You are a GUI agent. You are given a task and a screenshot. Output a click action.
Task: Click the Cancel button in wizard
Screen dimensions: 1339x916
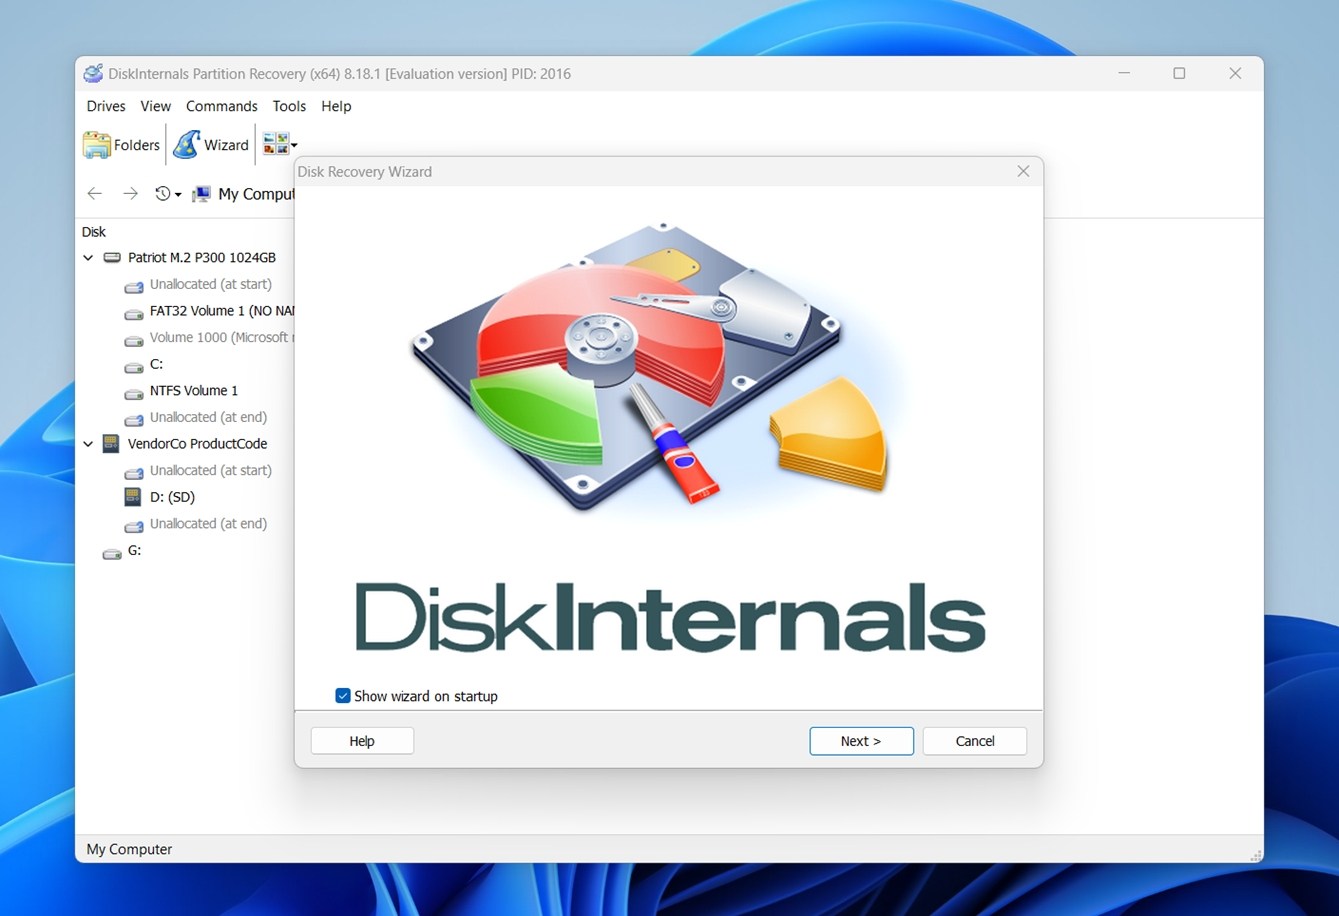(974, 741)
